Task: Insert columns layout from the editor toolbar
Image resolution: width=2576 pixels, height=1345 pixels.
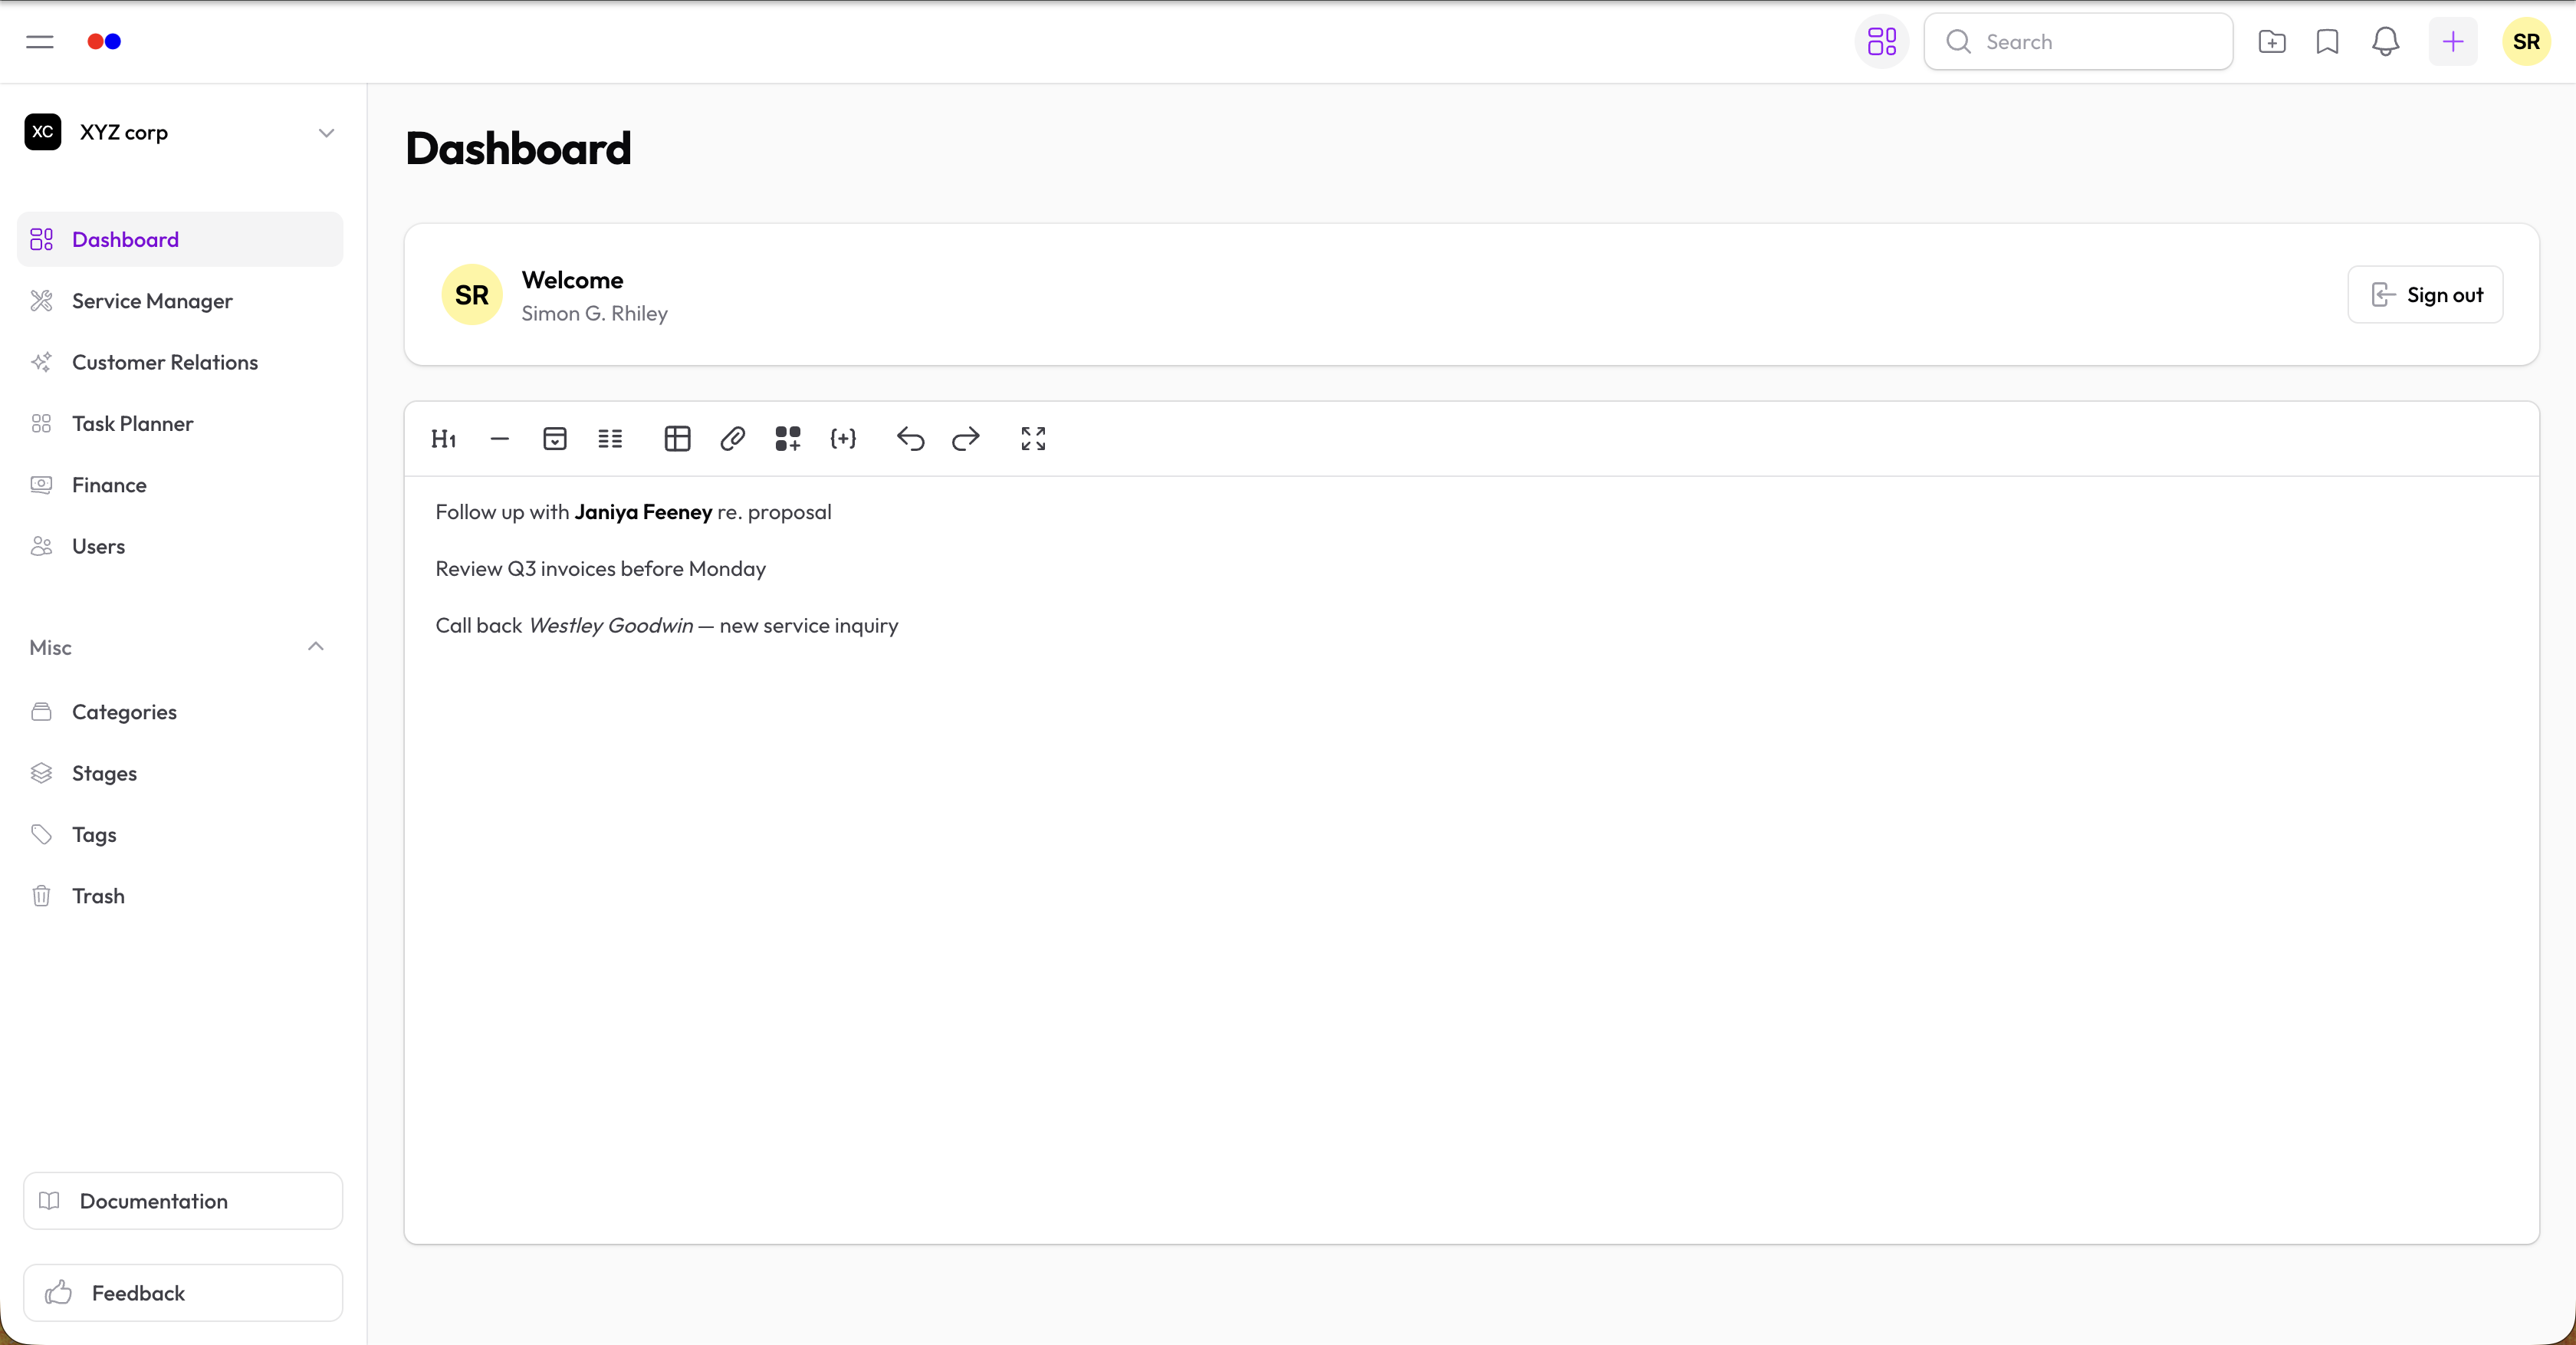Action: pyautogui.click(x=610, y=439)
